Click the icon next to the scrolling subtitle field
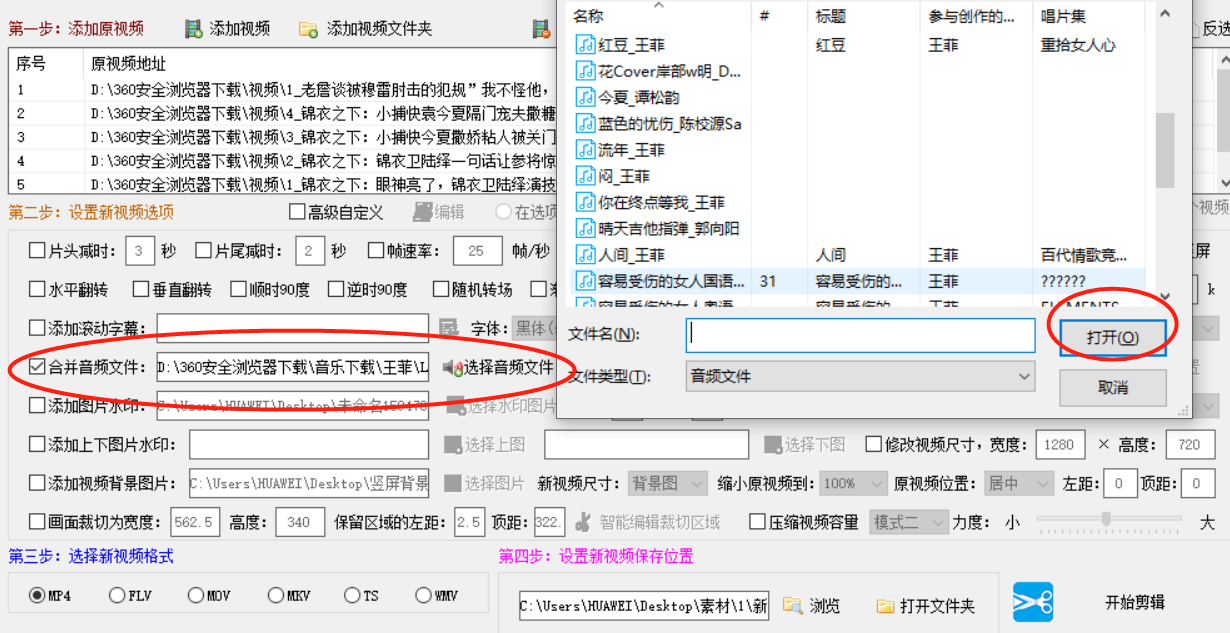The width and height of the screenshot is (1230, 633). [x=450, y=328]
